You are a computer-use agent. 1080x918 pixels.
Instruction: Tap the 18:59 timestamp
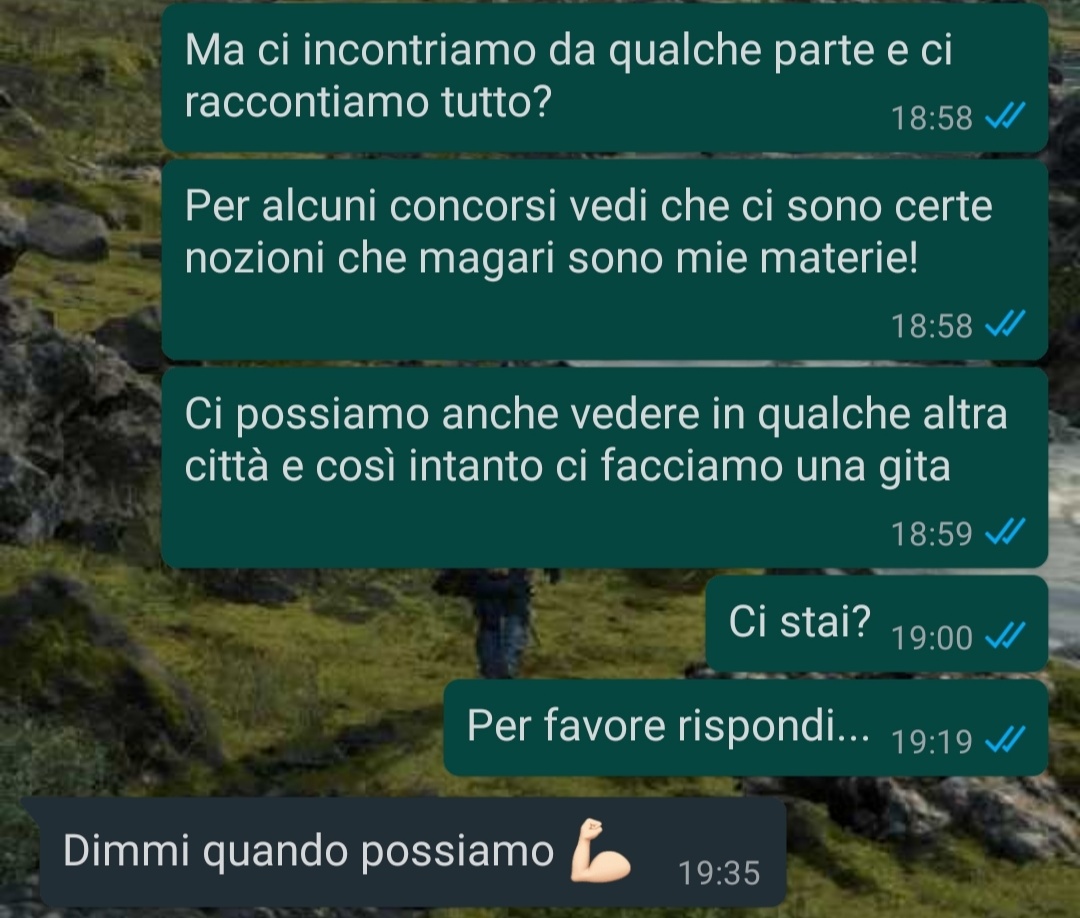pyautogui.click(x=931, y=534)
